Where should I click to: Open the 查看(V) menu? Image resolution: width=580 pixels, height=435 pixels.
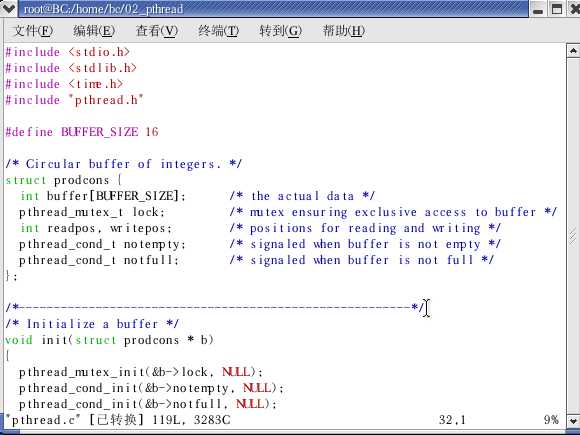tap(157, 31)
